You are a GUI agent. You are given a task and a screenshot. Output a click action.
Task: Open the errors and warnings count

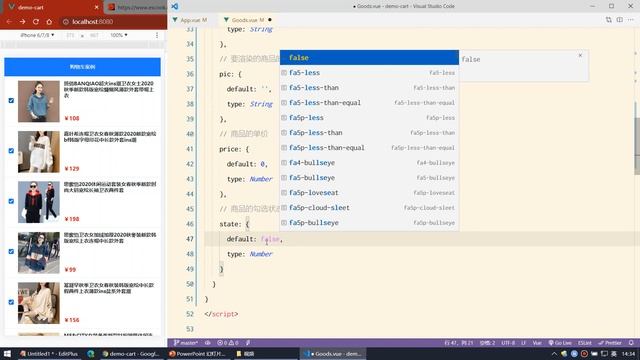coord(228,343)
